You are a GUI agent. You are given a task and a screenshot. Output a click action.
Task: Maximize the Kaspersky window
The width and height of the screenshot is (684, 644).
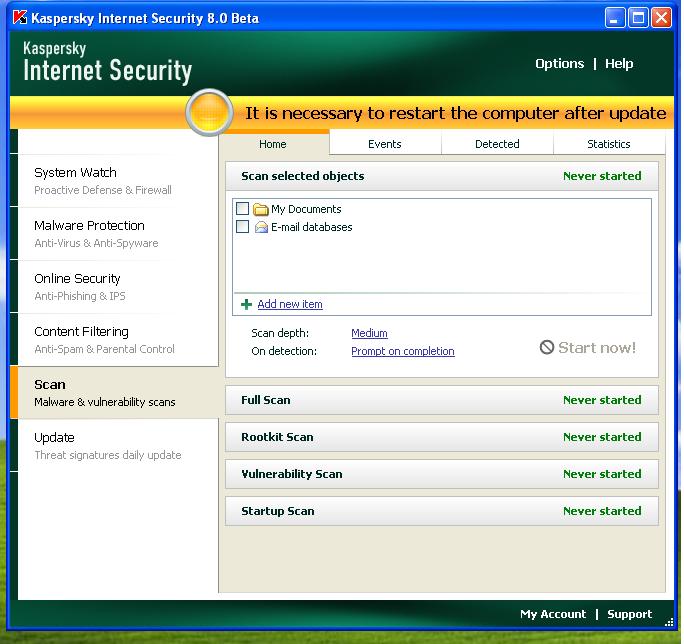(x=638, y=18)
